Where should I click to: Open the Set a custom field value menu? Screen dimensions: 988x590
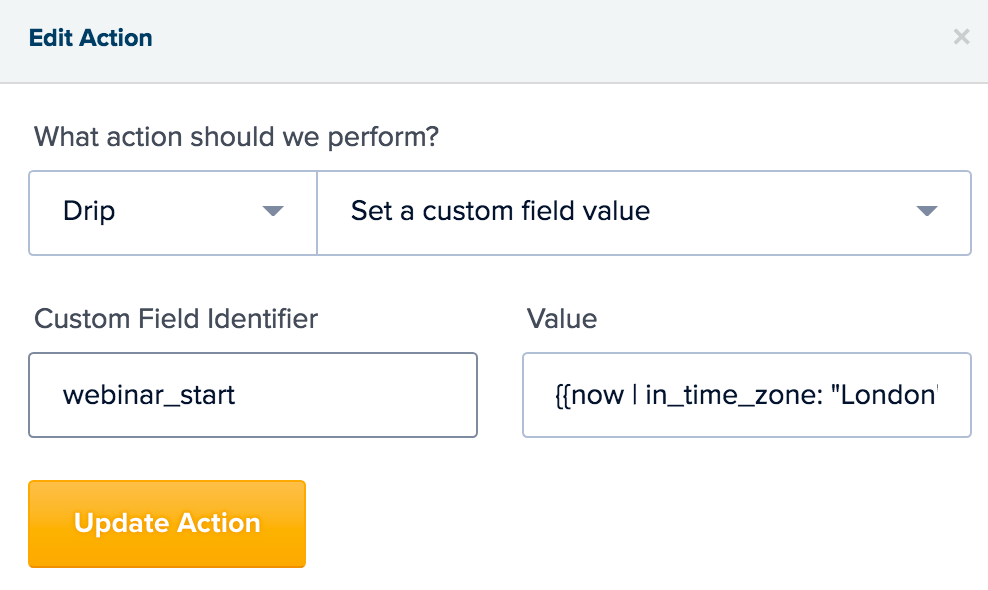pyautogui.click(x=644, y=213)
